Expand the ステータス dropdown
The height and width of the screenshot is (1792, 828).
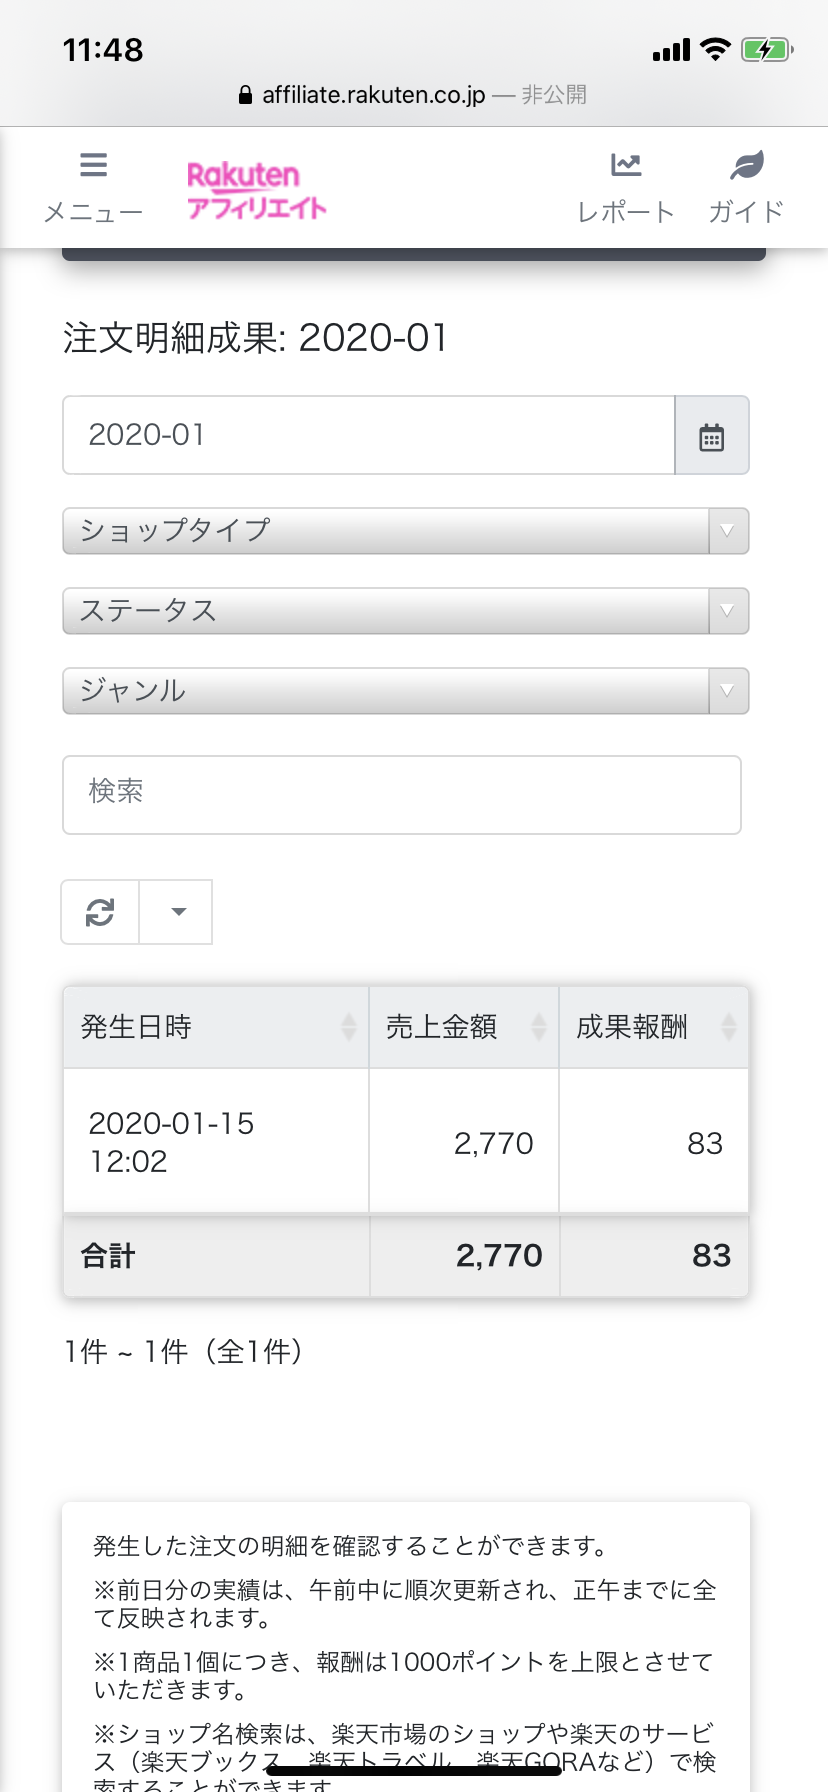pyautogui.click(x=405, y=611)
